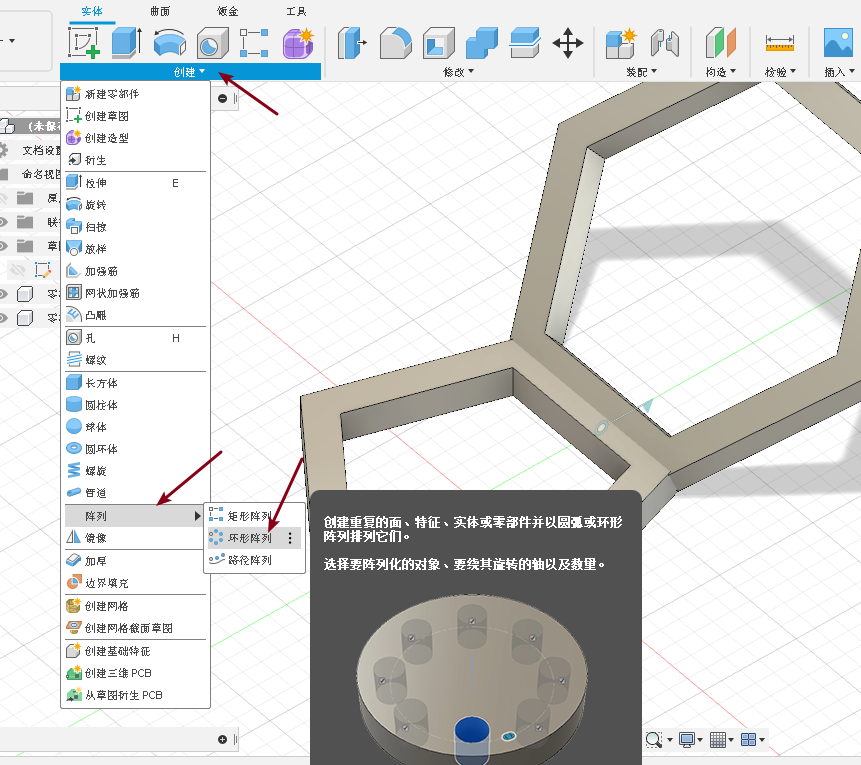
Task: Click the Joint tool icon above 装配
Action: tap(664, 42)
